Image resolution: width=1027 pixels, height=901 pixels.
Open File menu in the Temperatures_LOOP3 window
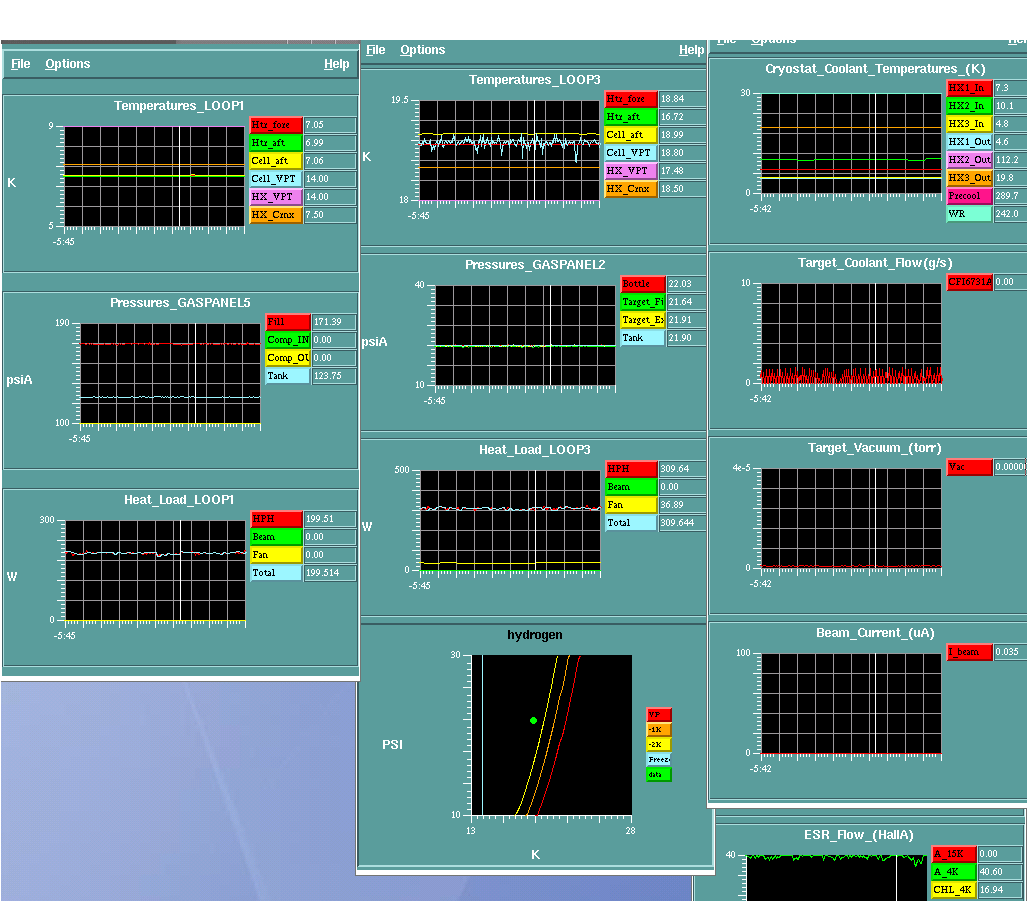(x=375, y=50)
